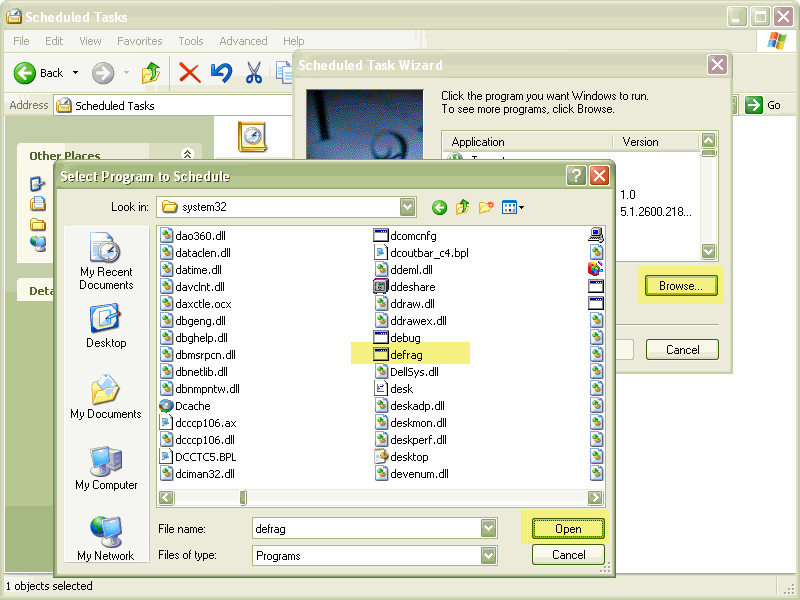The image size is (800, 600).
Task: Select DCCTC5.BPL in file list
Action: [197, 457]
